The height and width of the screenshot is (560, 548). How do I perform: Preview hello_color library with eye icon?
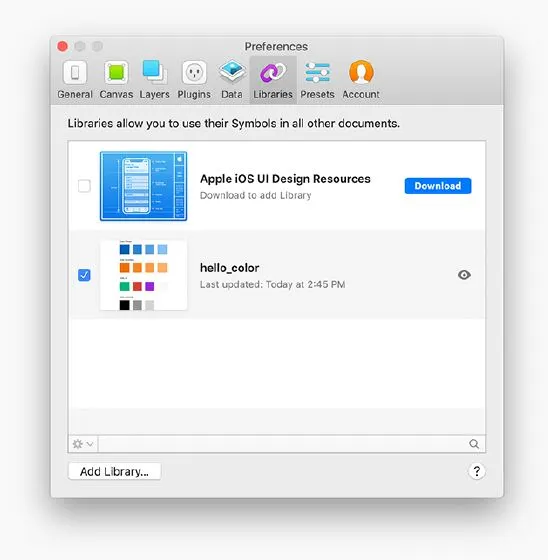[464, 275]
